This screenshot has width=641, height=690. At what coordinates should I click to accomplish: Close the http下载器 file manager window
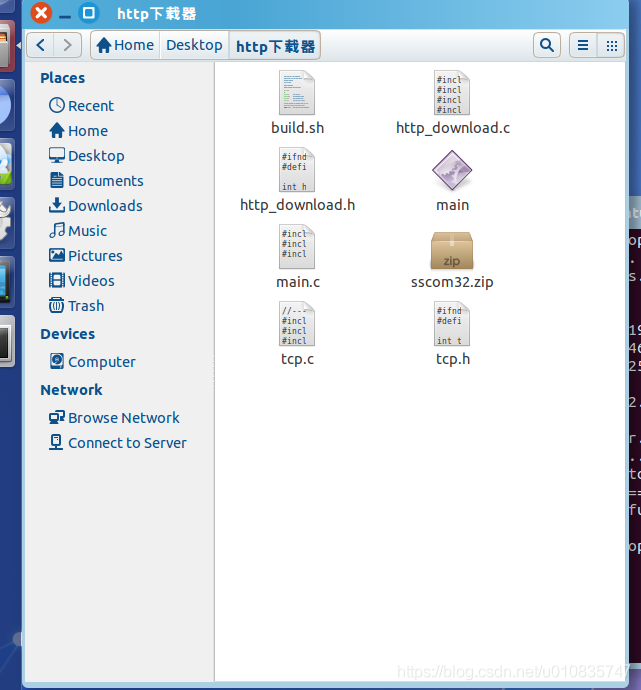pos(41,13)
